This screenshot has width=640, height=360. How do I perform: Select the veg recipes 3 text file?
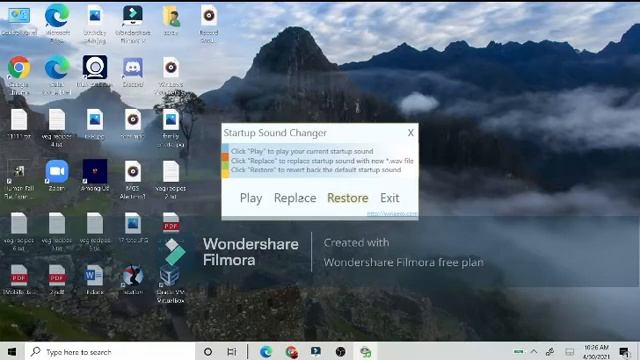57,231
